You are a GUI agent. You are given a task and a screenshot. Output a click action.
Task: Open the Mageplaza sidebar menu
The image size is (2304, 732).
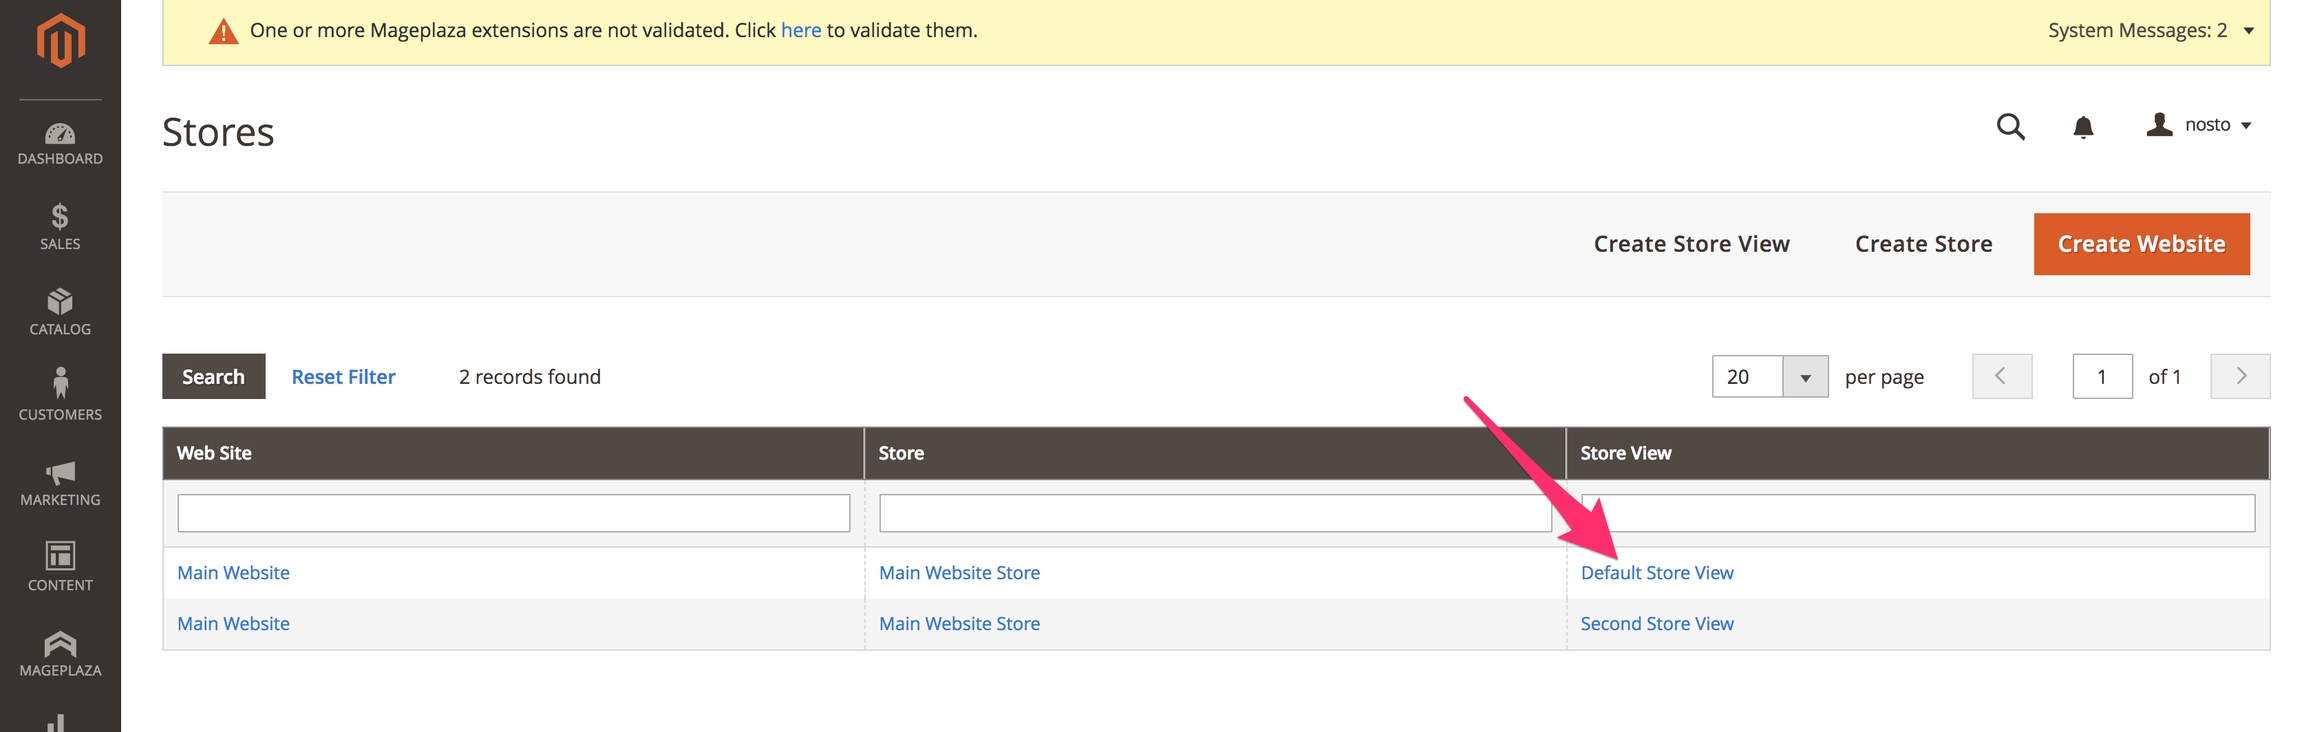point(60,654)
